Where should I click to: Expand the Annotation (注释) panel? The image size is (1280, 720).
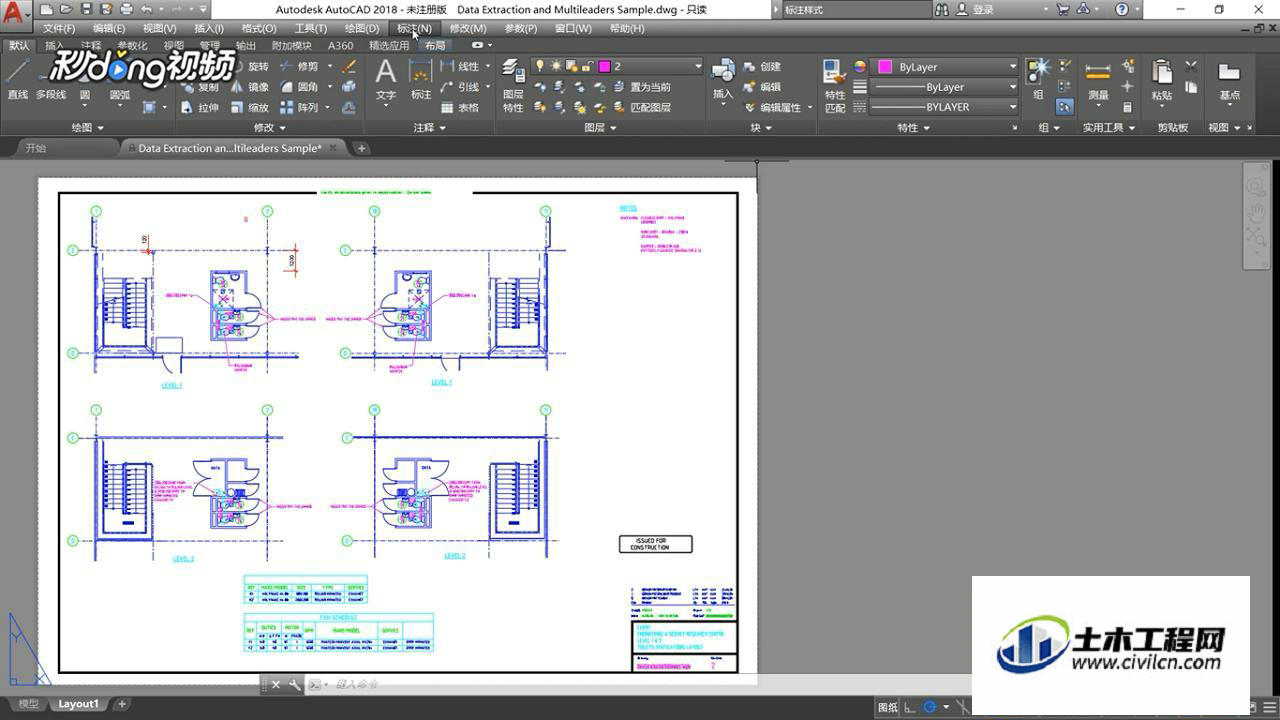coord(429,128)
